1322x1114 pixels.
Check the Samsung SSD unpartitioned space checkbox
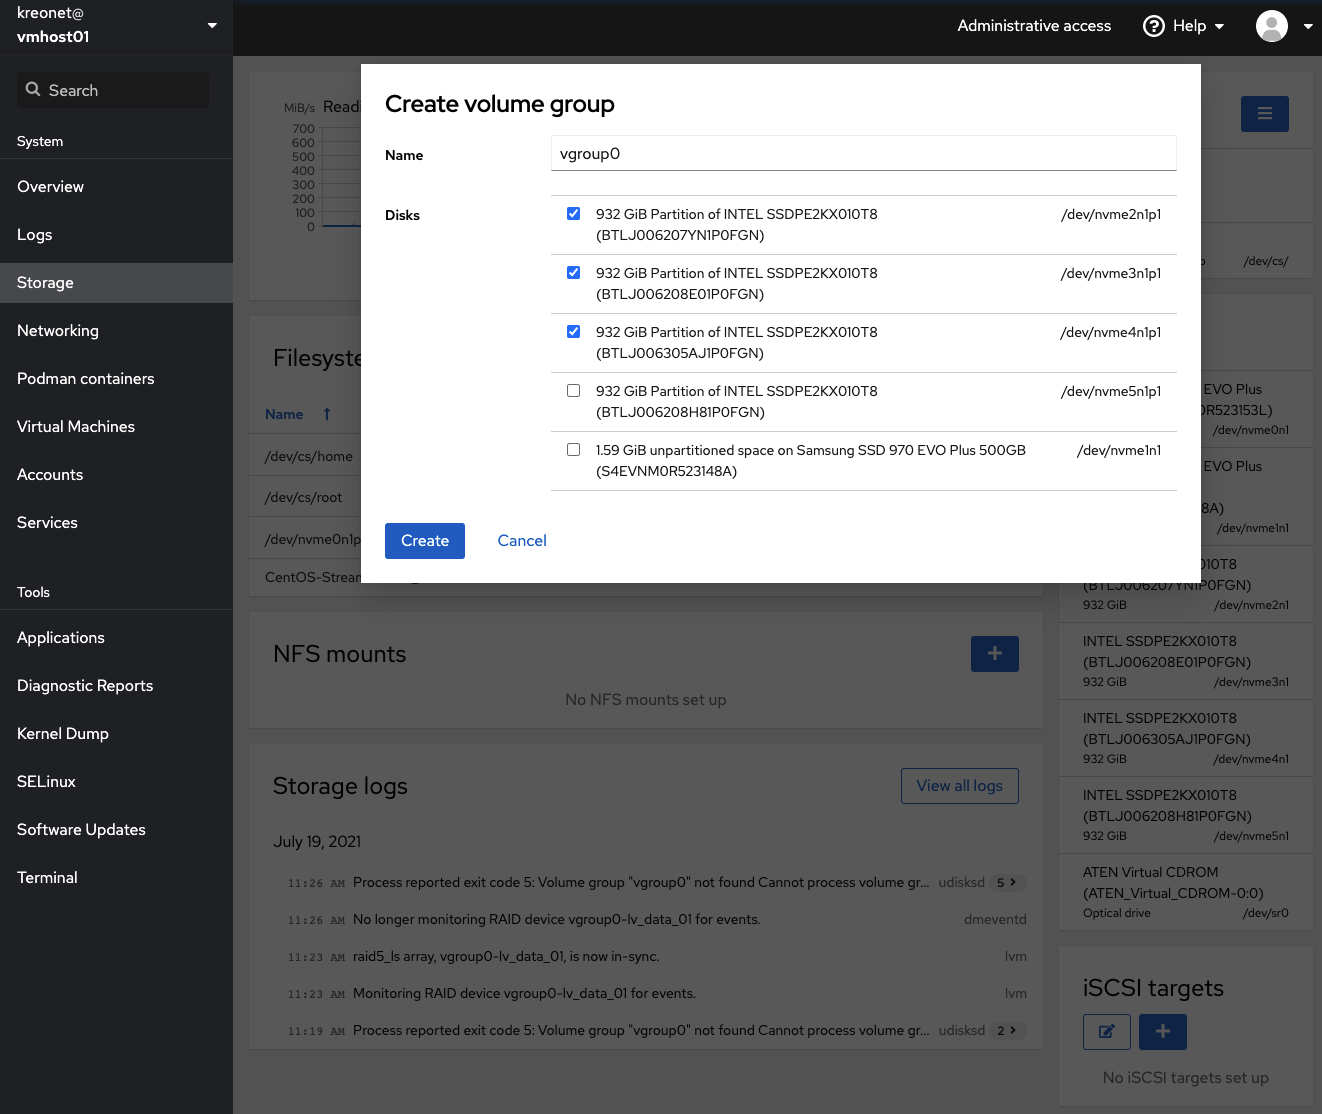pyautogui.click(x=573, y=449)
